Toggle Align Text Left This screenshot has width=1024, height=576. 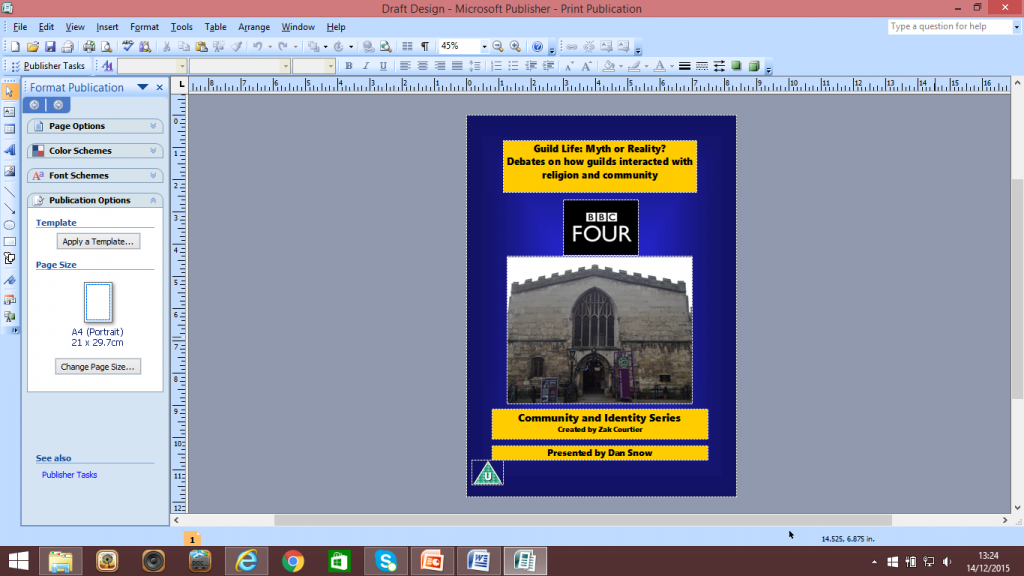coord(405,66)
